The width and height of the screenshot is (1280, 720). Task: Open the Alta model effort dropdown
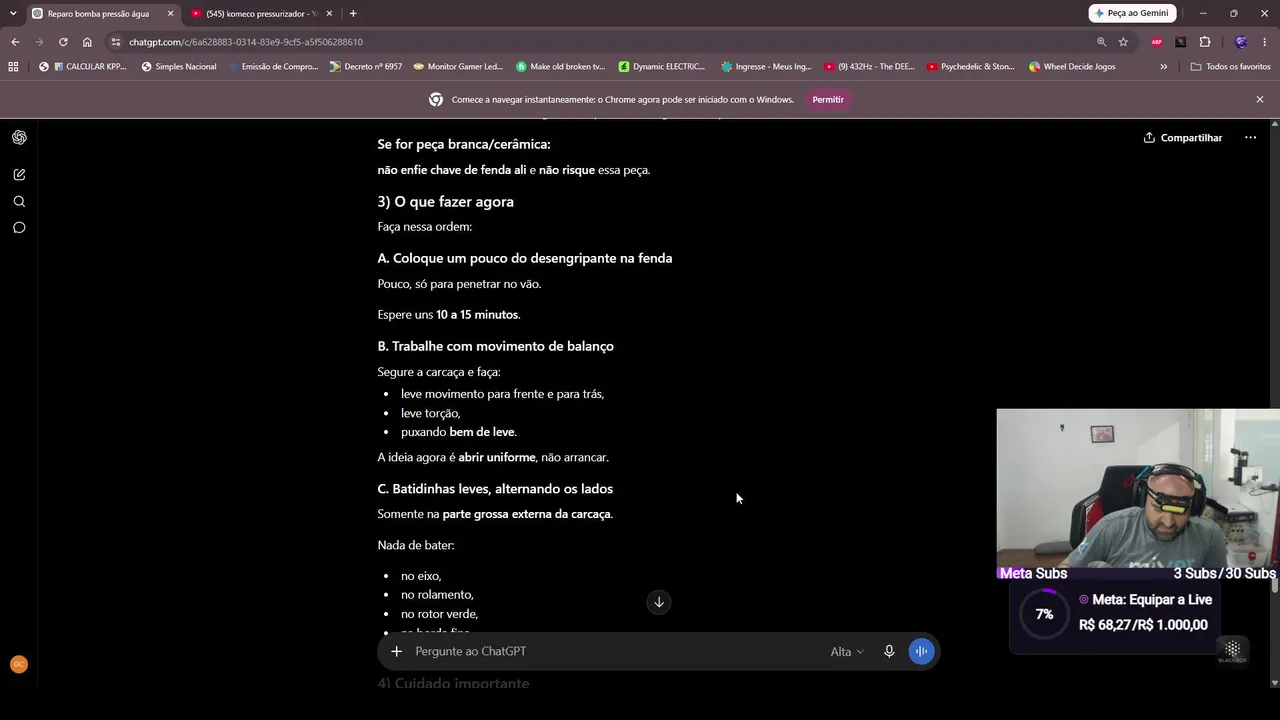click(846, 652)
